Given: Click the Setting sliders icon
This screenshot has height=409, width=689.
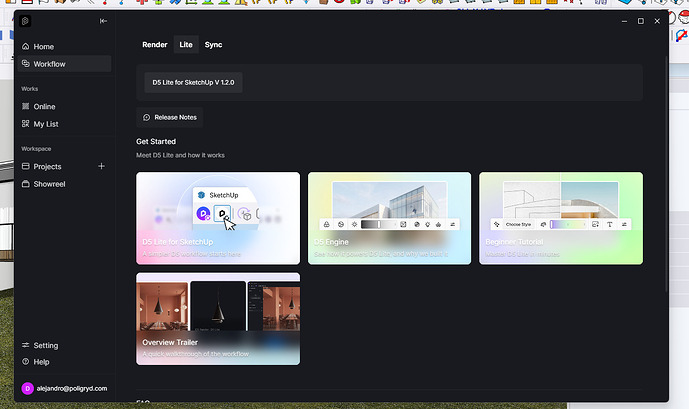Looking at the screenshot, I should (25, 345).
